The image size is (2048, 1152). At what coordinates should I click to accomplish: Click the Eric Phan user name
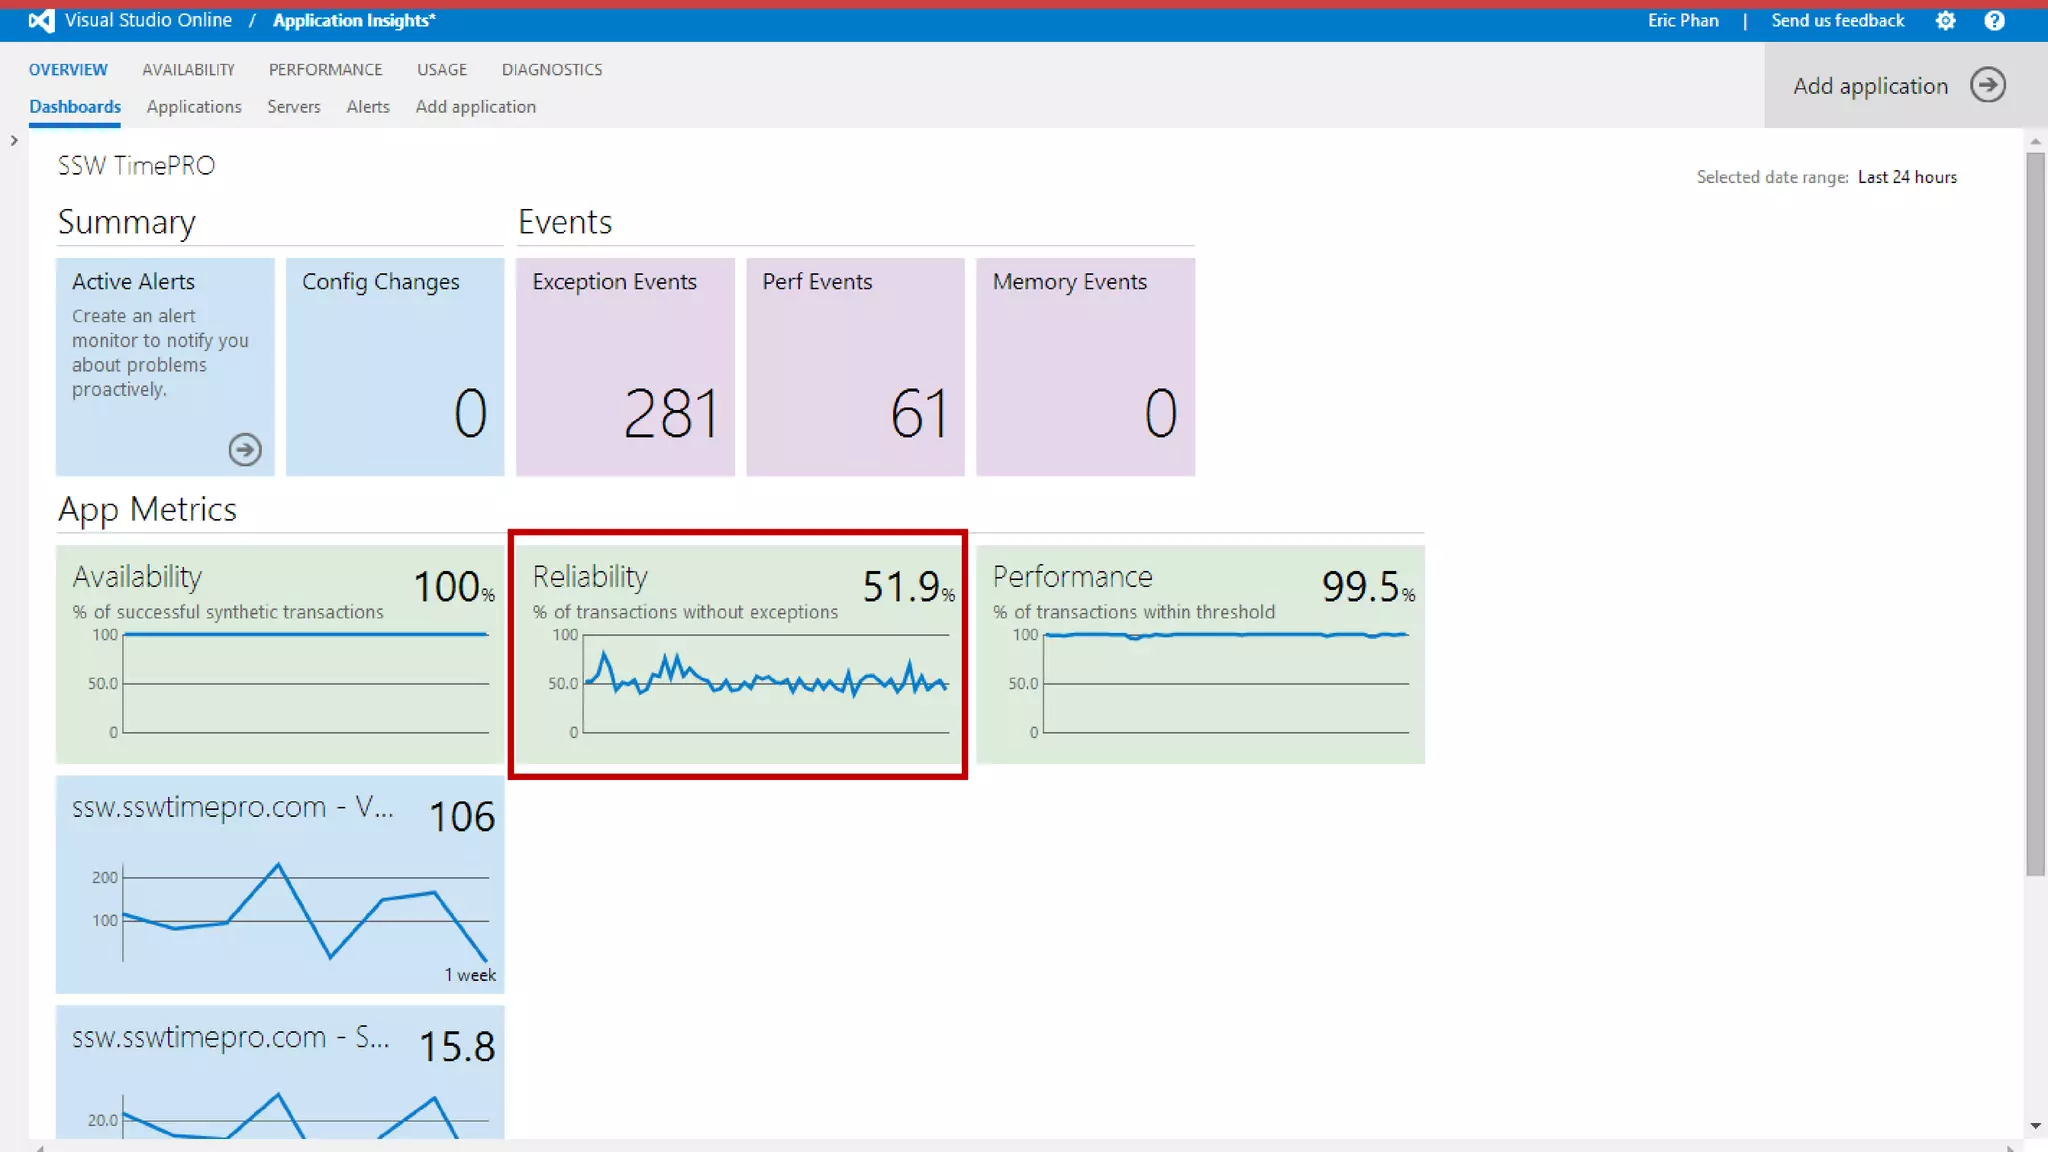tap(1683, 20)
